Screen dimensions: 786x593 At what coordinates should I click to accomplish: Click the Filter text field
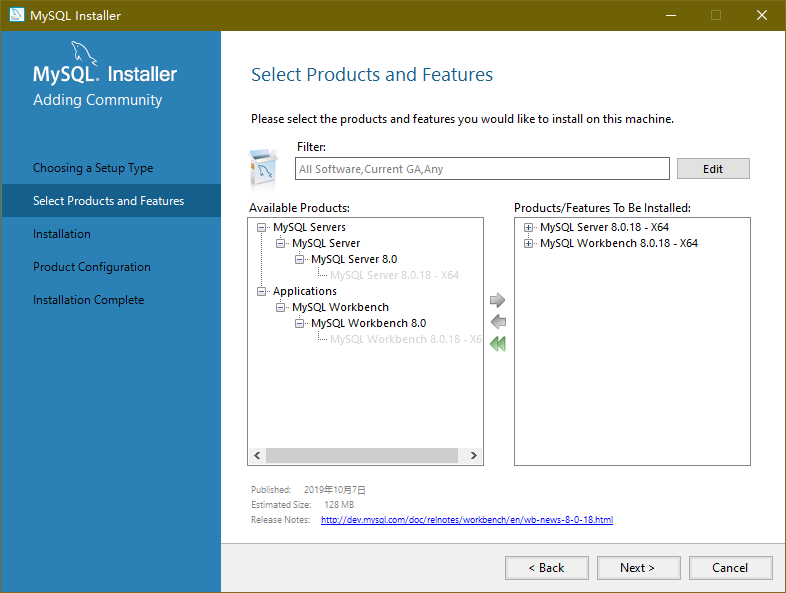(x=483, y=169)
